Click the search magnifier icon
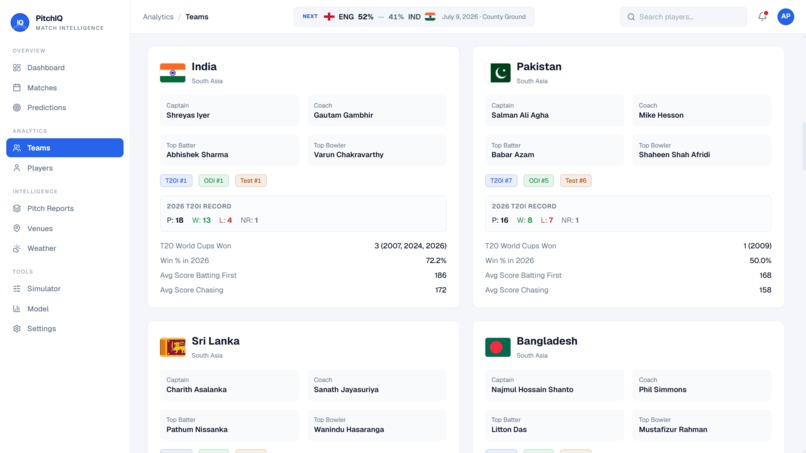This screenshot has width=806, height=453. (x=631, y=17)
